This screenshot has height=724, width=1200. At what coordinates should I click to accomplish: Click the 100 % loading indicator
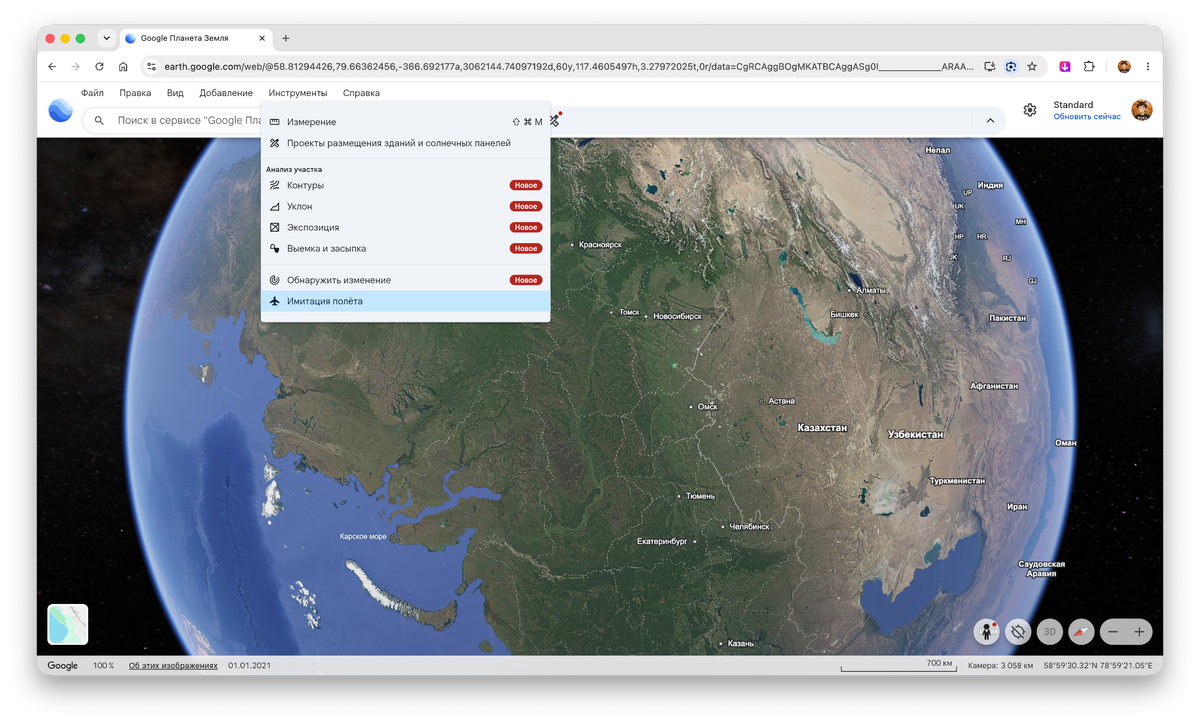pyautogui.click(x=104, y=666)
